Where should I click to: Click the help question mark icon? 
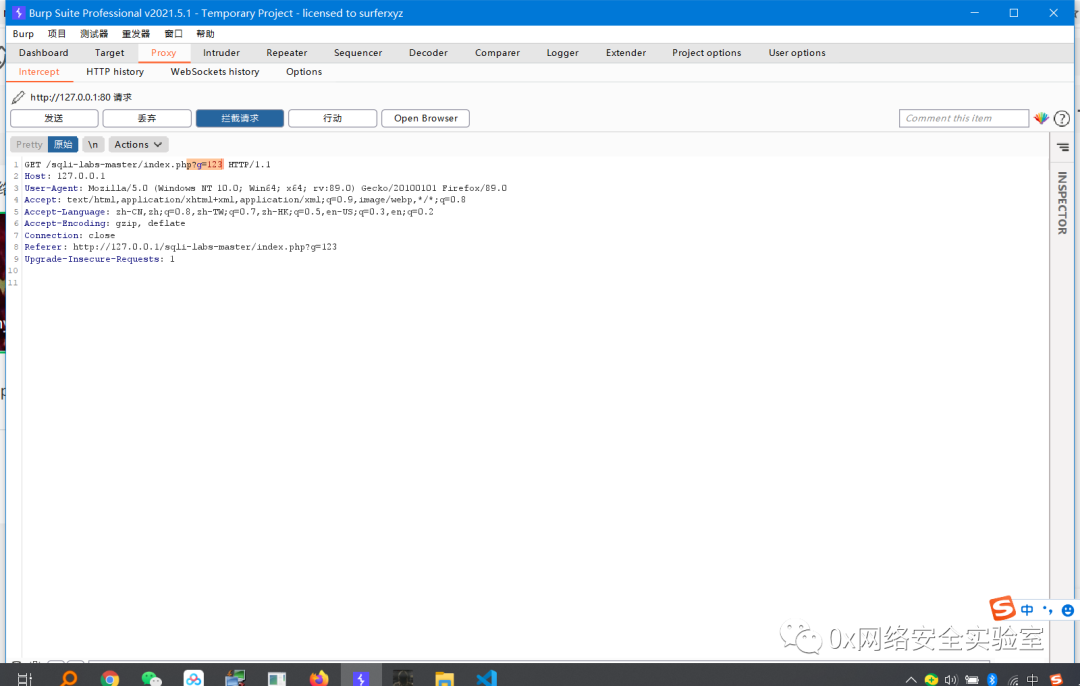pyautogui.click(x=1062, y=118)
